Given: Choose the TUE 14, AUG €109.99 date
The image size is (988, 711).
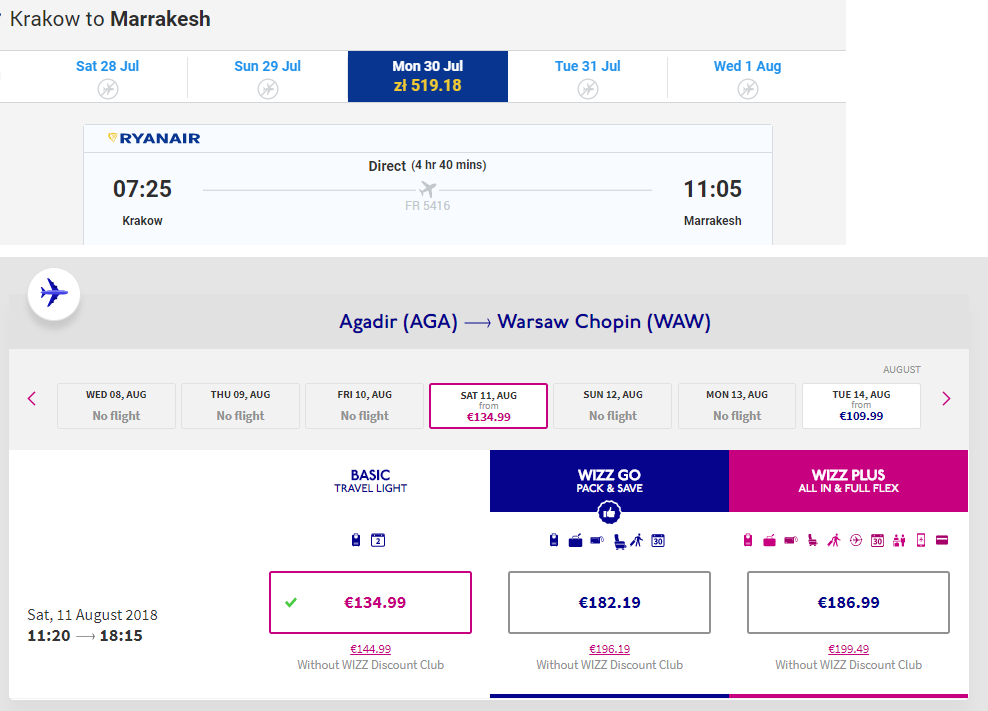Looking at the screenshot, I should click(861, 406).
